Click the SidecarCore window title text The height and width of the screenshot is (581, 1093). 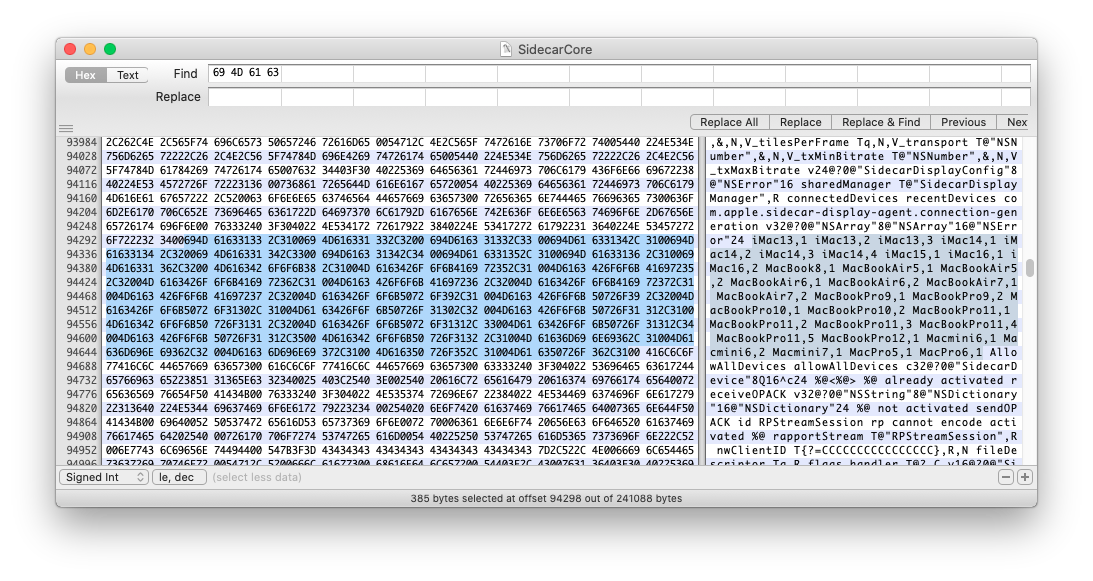(x=555, y=50)
